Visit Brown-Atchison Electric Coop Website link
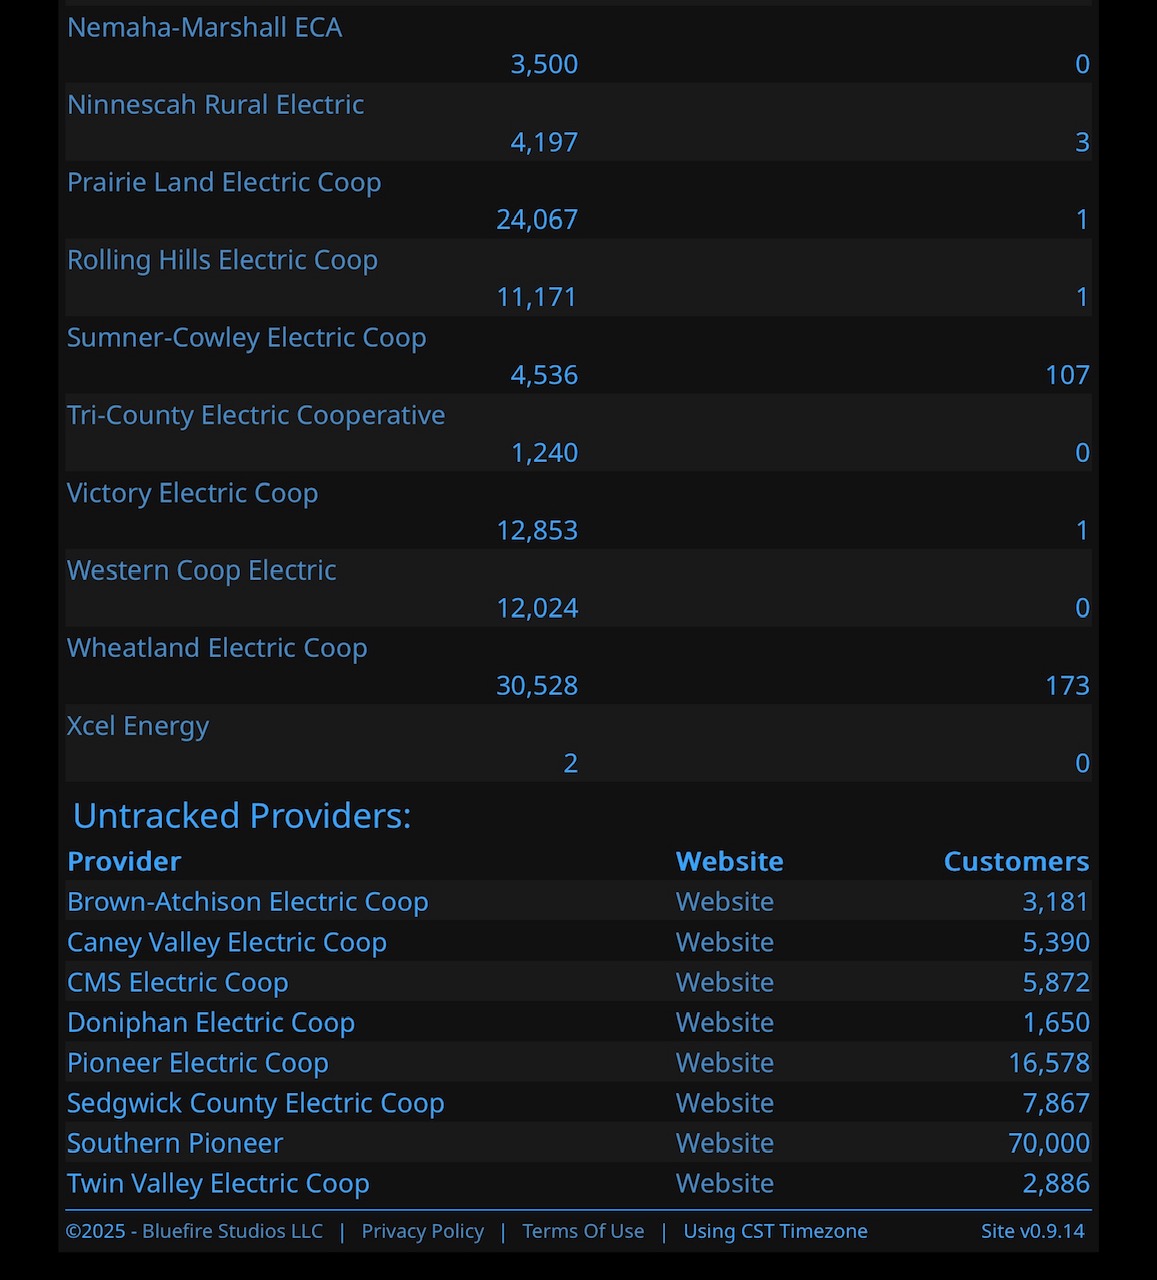The width and height of the screenshot is (1157, 1280). point(725,902)
